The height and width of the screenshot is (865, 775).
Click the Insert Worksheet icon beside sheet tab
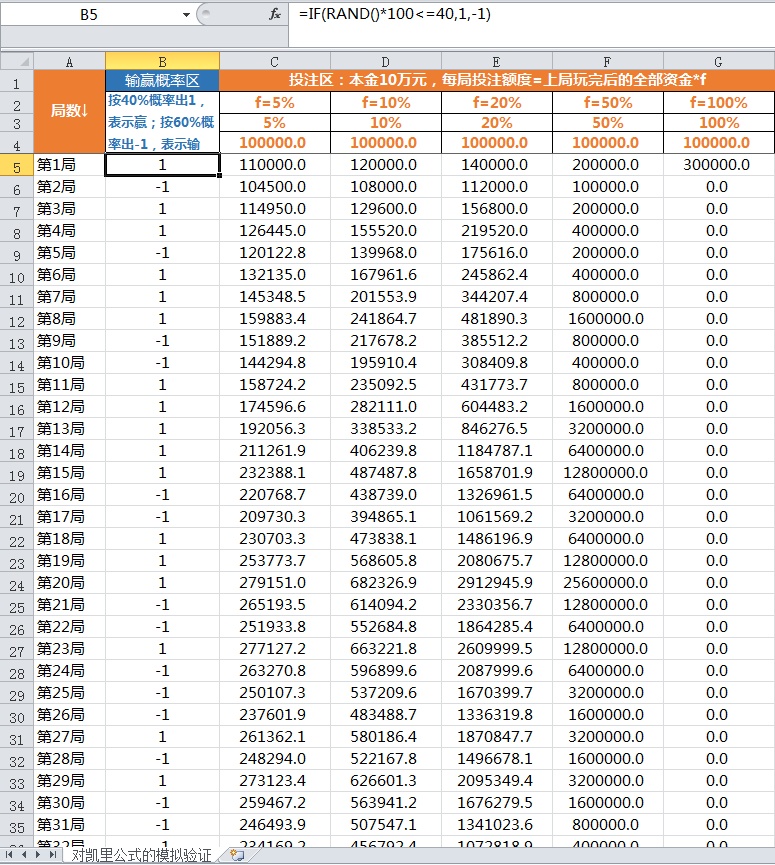tap(236, 855)
